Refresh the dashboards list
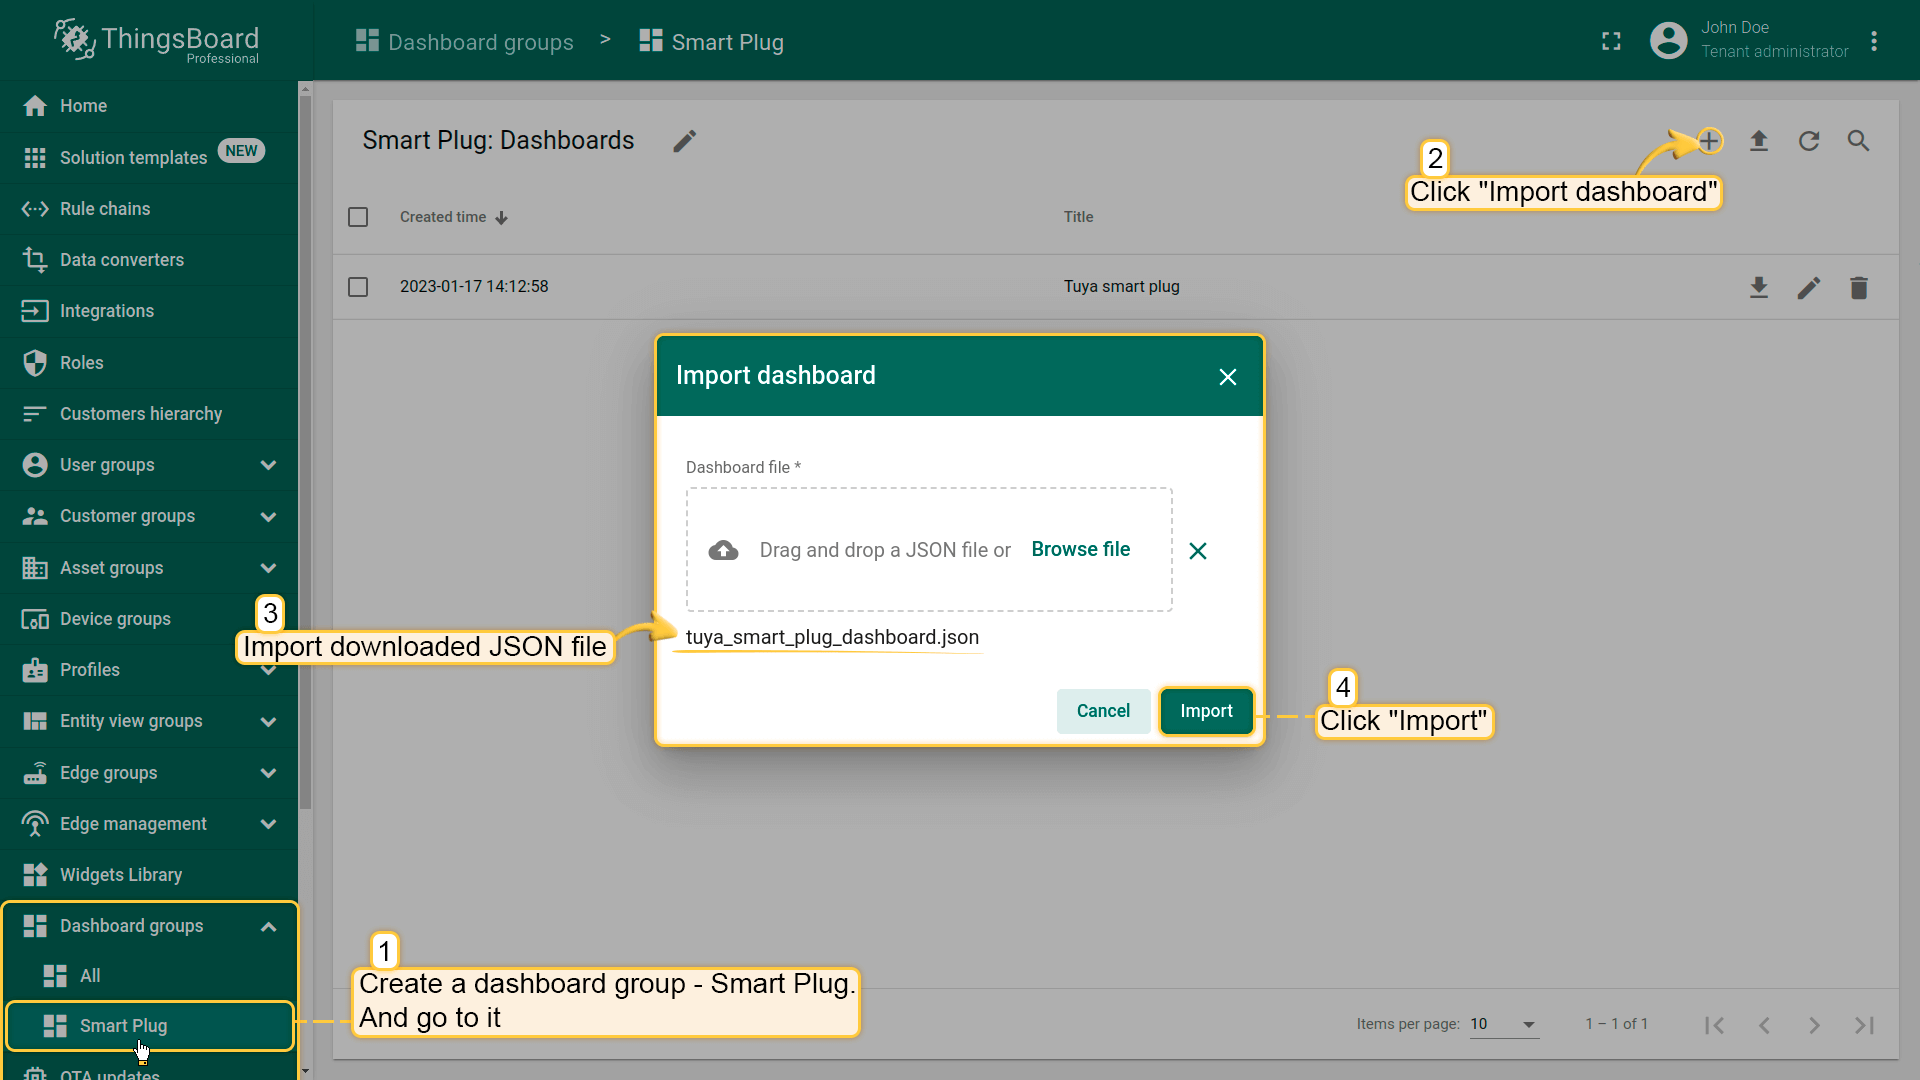The height and width of the screenshot is (1080, 1920). coord(1809,141)
